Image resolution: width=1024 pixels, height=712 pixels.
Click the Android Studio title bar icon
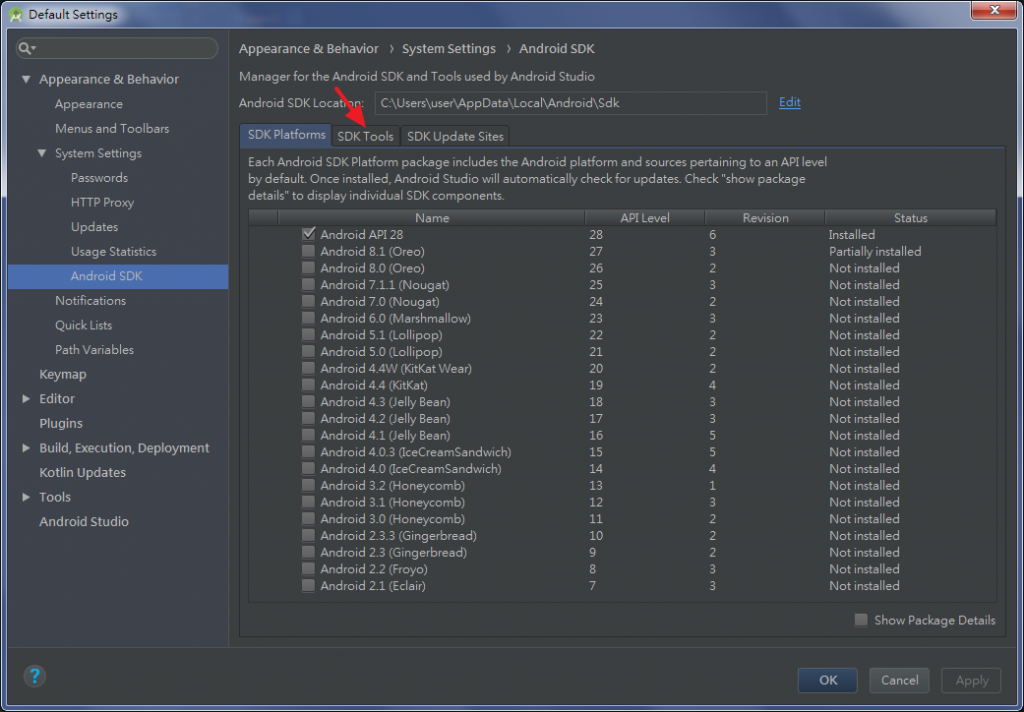(16, 14)
